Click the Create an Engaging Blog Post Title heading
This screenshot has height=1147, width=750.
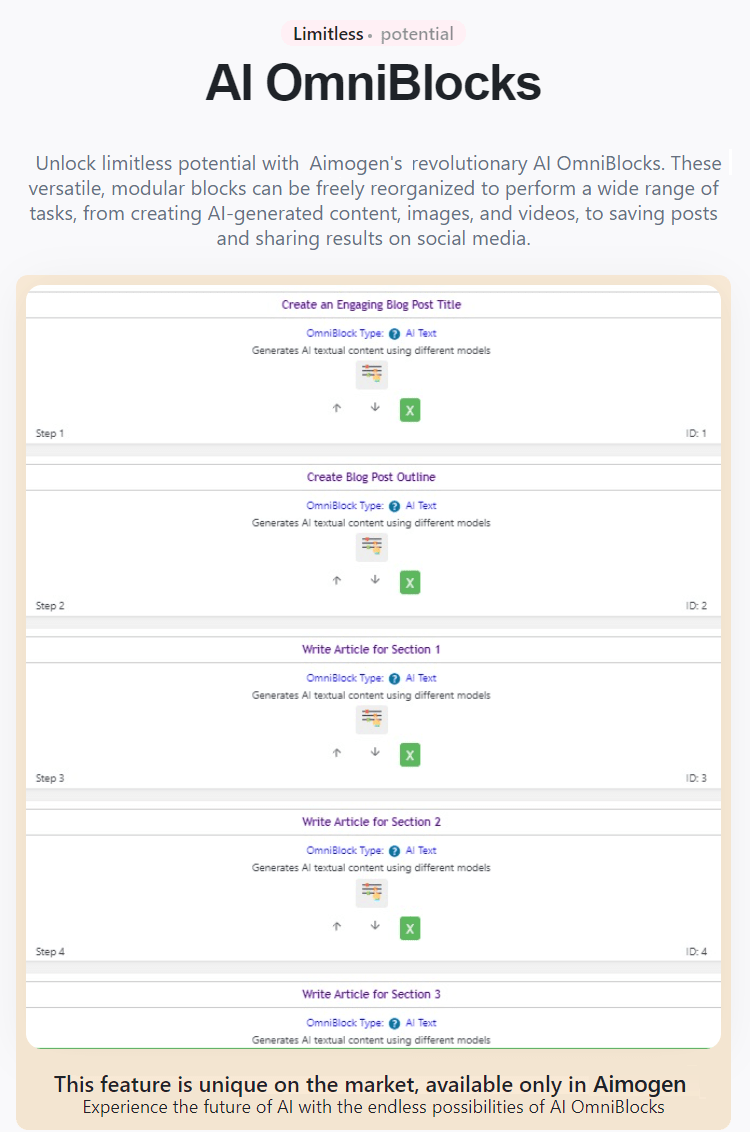point(371,304)
